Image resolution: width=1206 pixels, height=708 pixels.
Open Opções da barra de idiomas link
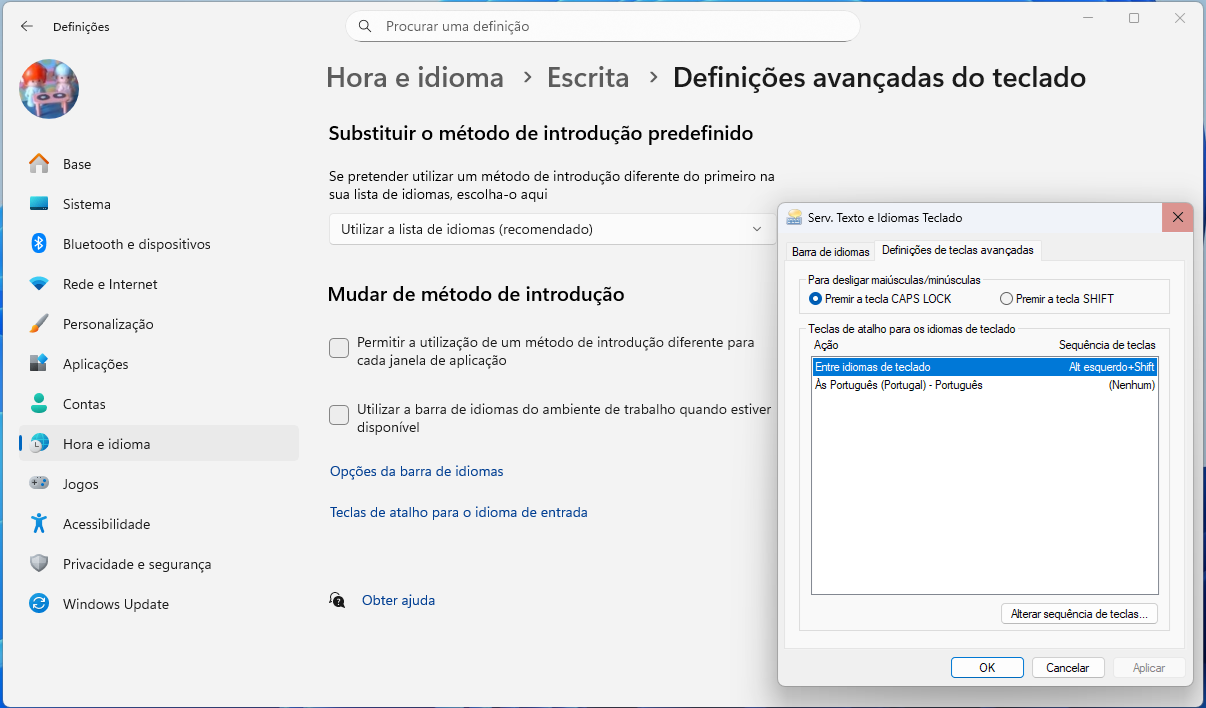pos(416,471)
